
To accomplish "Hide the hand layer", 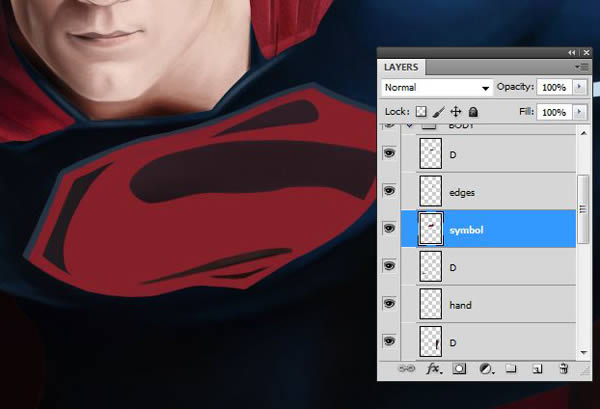I will click(x=390, y=304).
